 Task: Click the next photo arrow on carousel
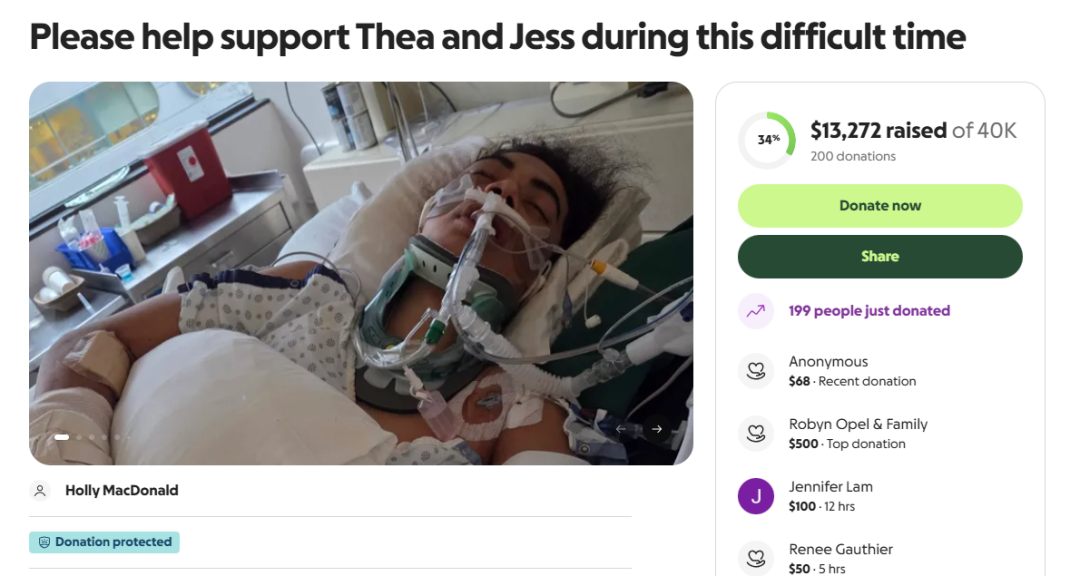point(657,429)
